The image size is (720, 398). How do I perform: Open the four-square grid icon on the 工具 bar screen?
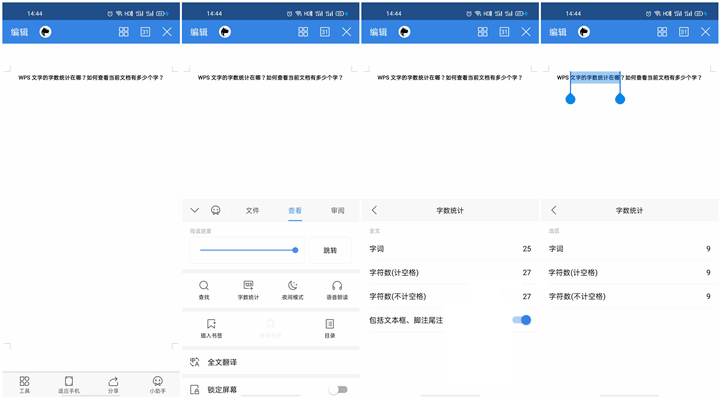pos(124,32)
